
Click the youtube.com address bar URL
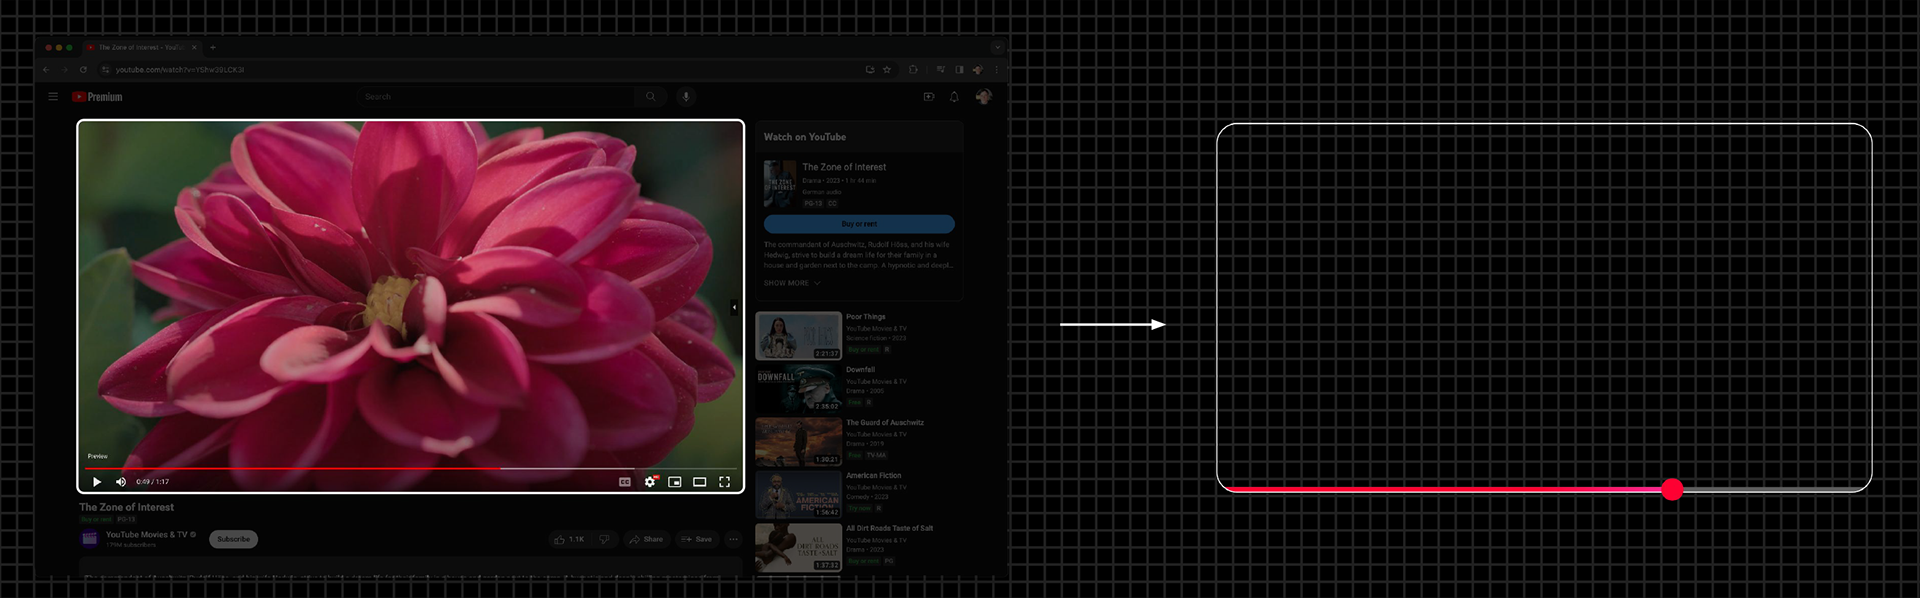(180, 70)
